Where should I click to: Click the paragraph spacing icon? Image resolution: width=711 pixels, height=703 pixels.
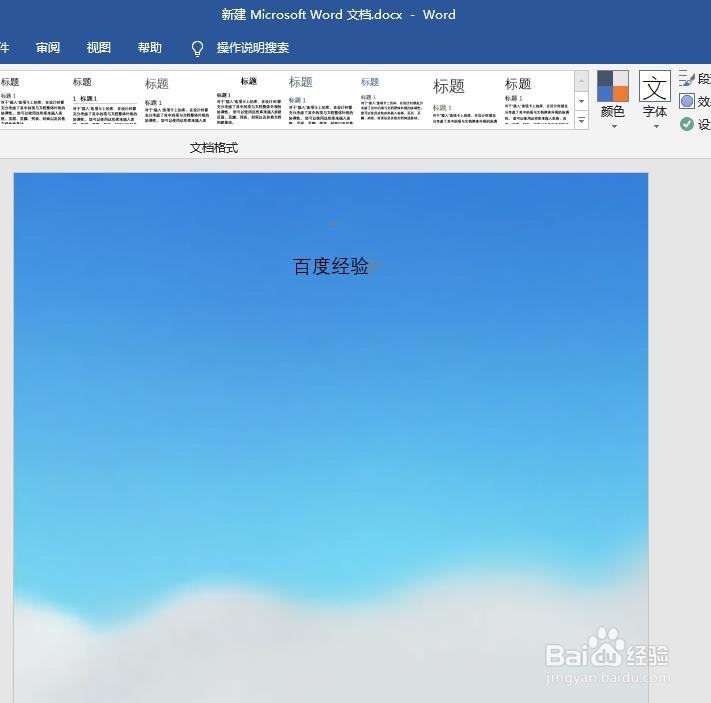[x=687, y=78]
